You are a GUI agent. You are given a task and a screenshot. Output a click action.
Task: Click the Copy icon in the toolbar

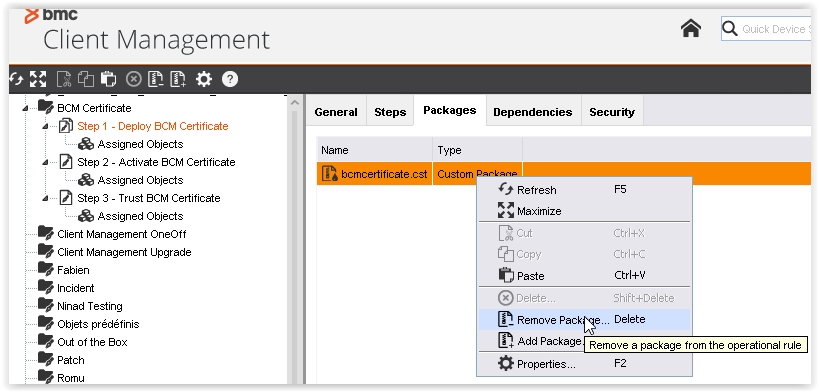pos(86,79)
